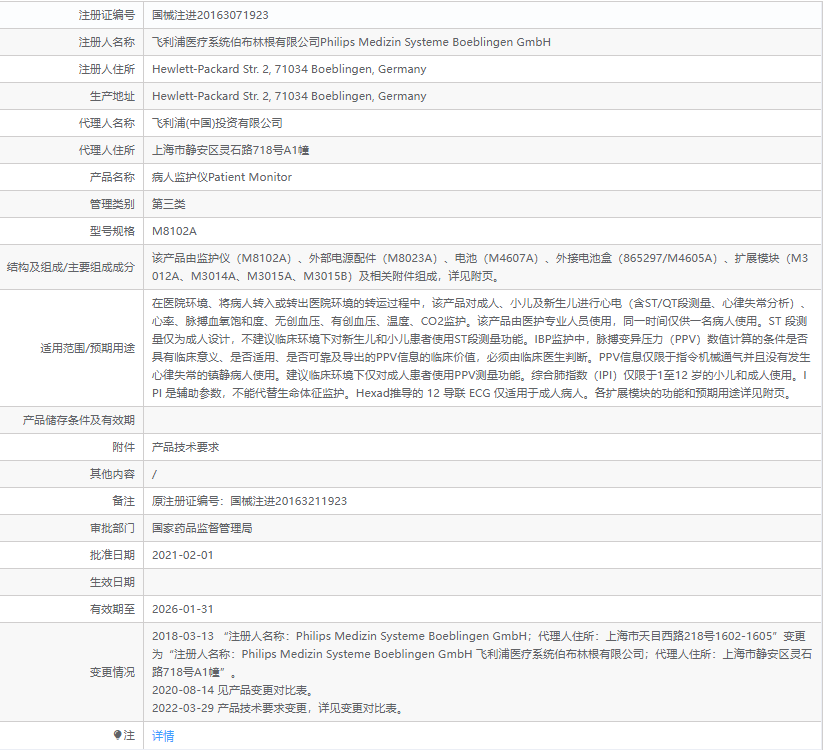826x750 pixels.
Task: Click original registration number 国械注进20163211923
Action: pos(289,501)
